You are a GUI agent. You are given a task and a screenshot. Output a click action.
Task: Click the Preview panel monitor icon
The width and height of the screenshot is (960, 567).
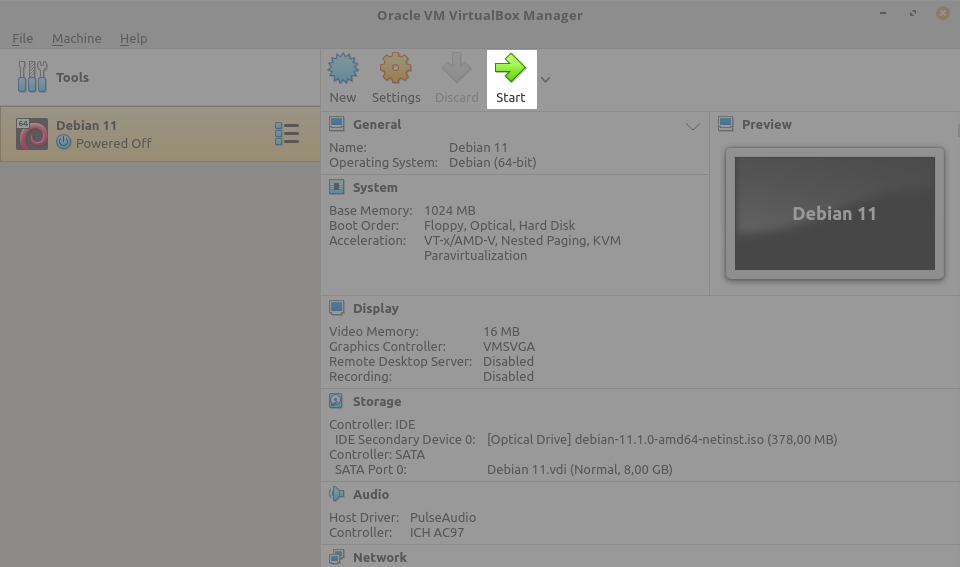726,124
